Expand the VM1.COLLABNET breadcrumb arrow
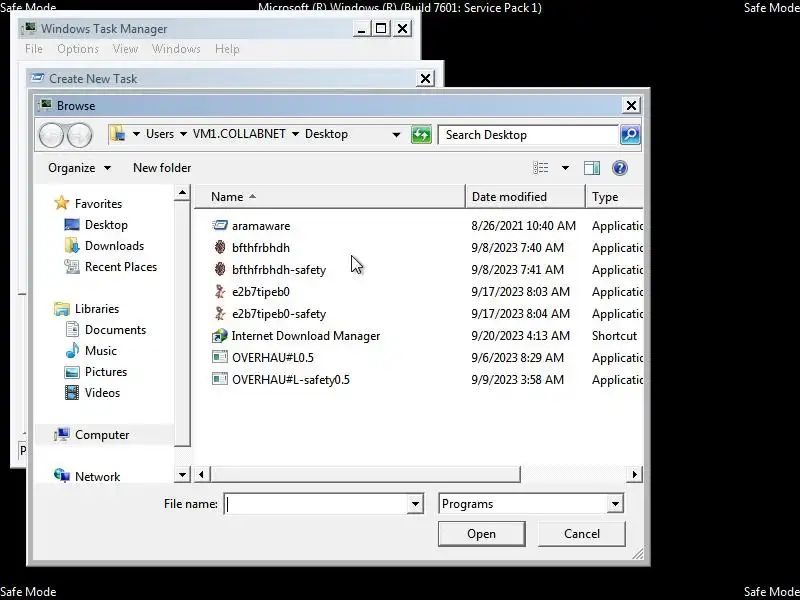The height and width of the screenshot is (600, 800). pos(295,134)
